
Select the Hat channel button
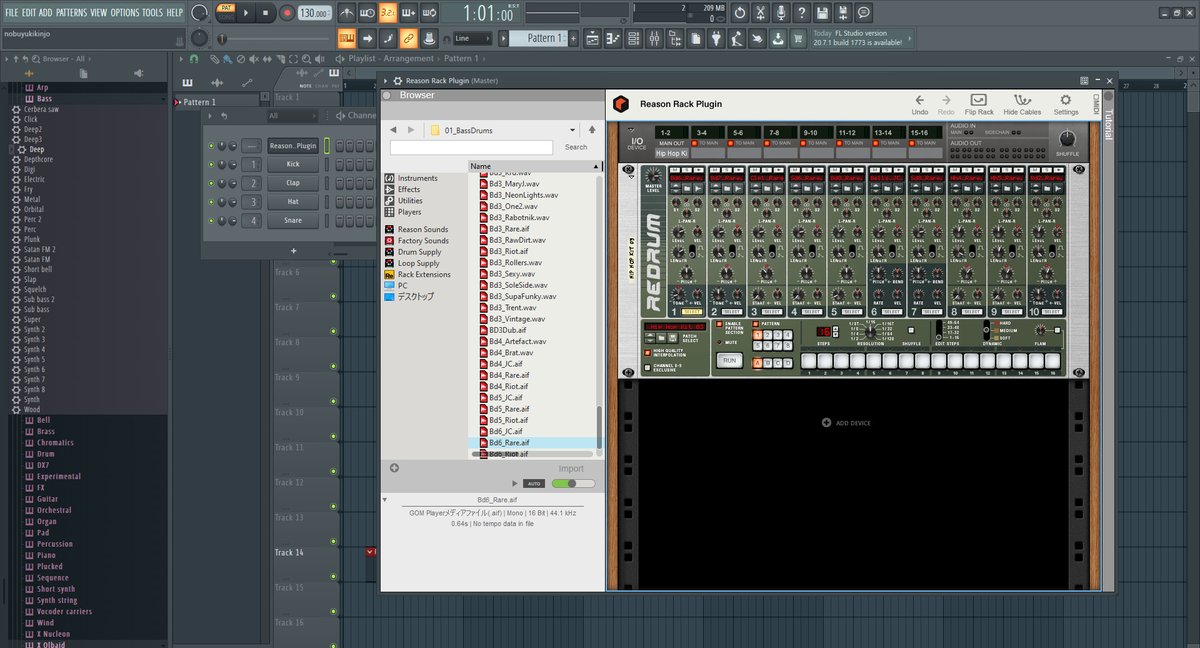pos(292,202)
